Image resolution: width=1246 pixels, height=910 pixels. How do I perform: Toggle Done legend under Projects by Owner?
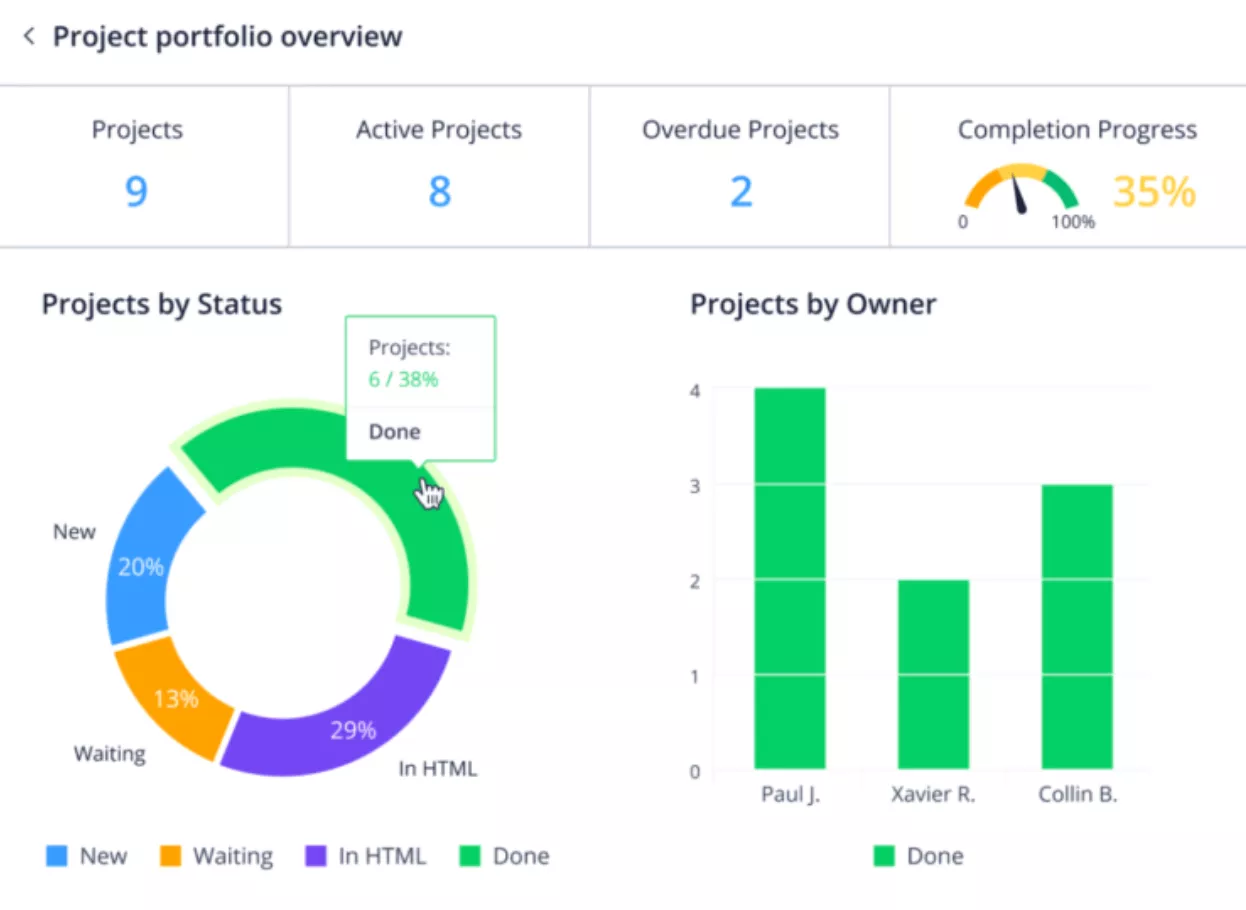(x=884, y=856)
